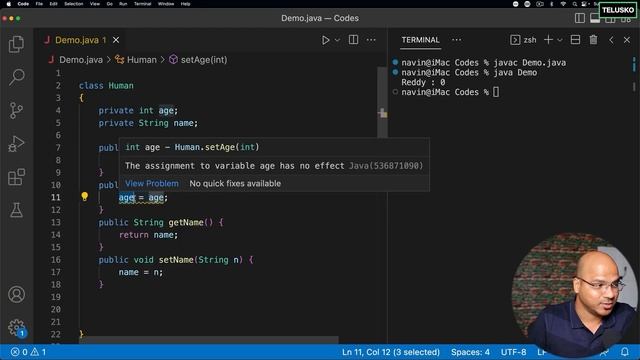
Task: Open the Selection menu
Action: pos(73,4)
